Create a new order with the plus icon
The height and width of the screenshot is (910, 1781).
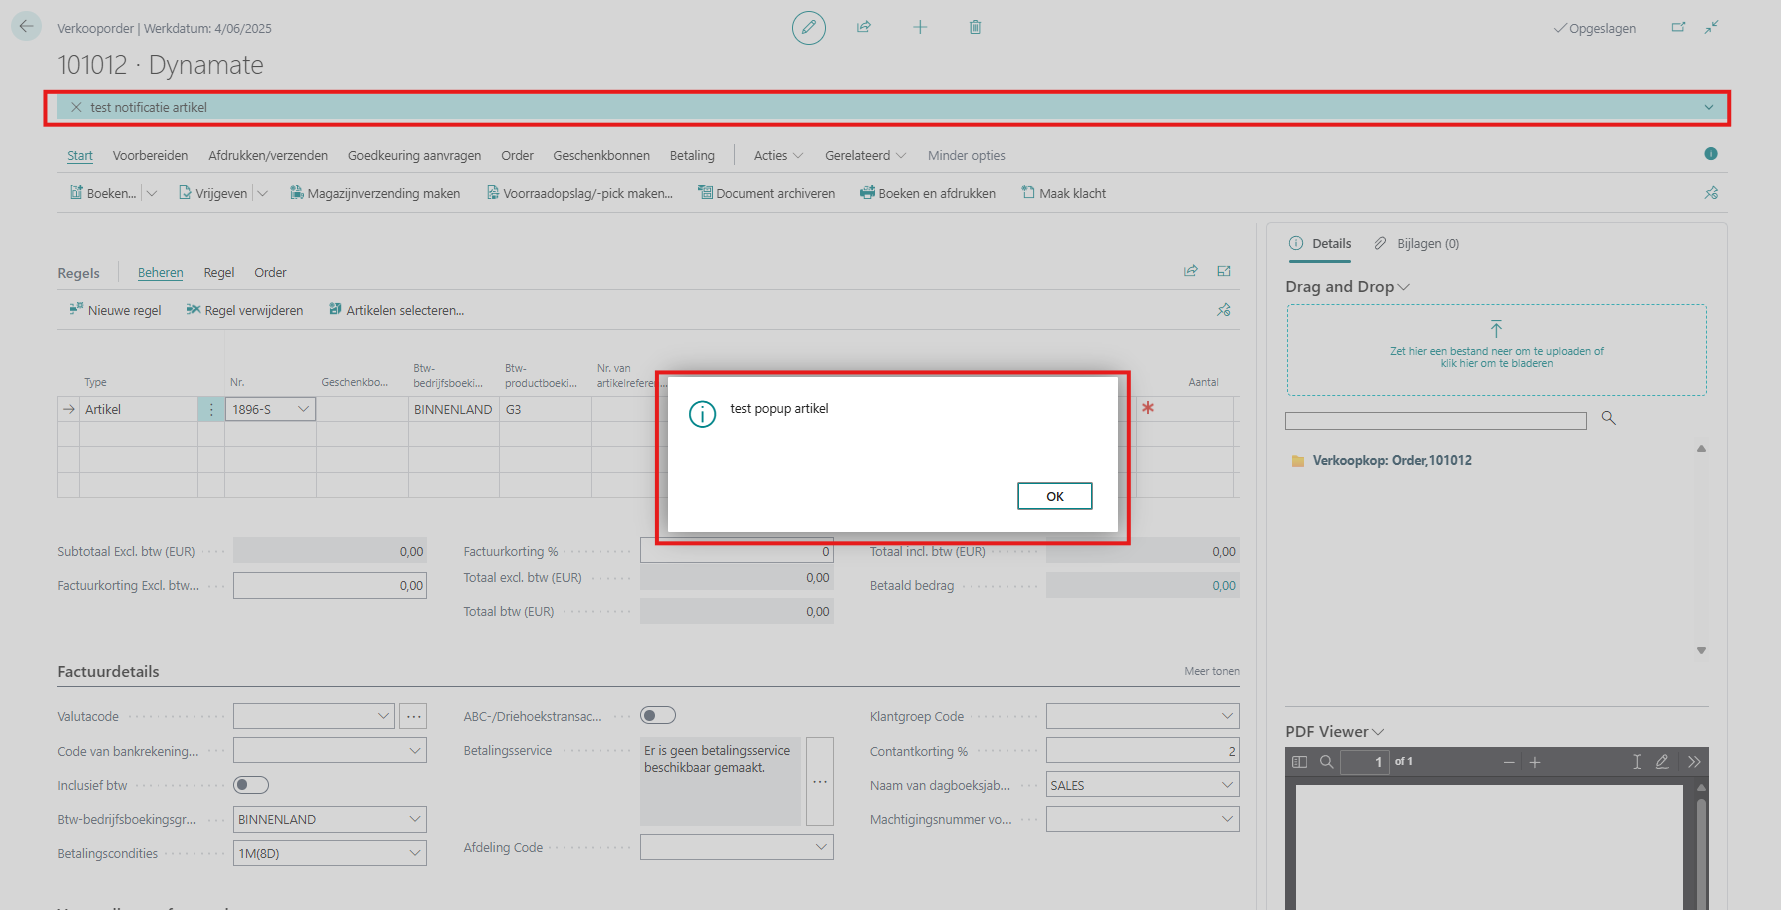(920, 27)
